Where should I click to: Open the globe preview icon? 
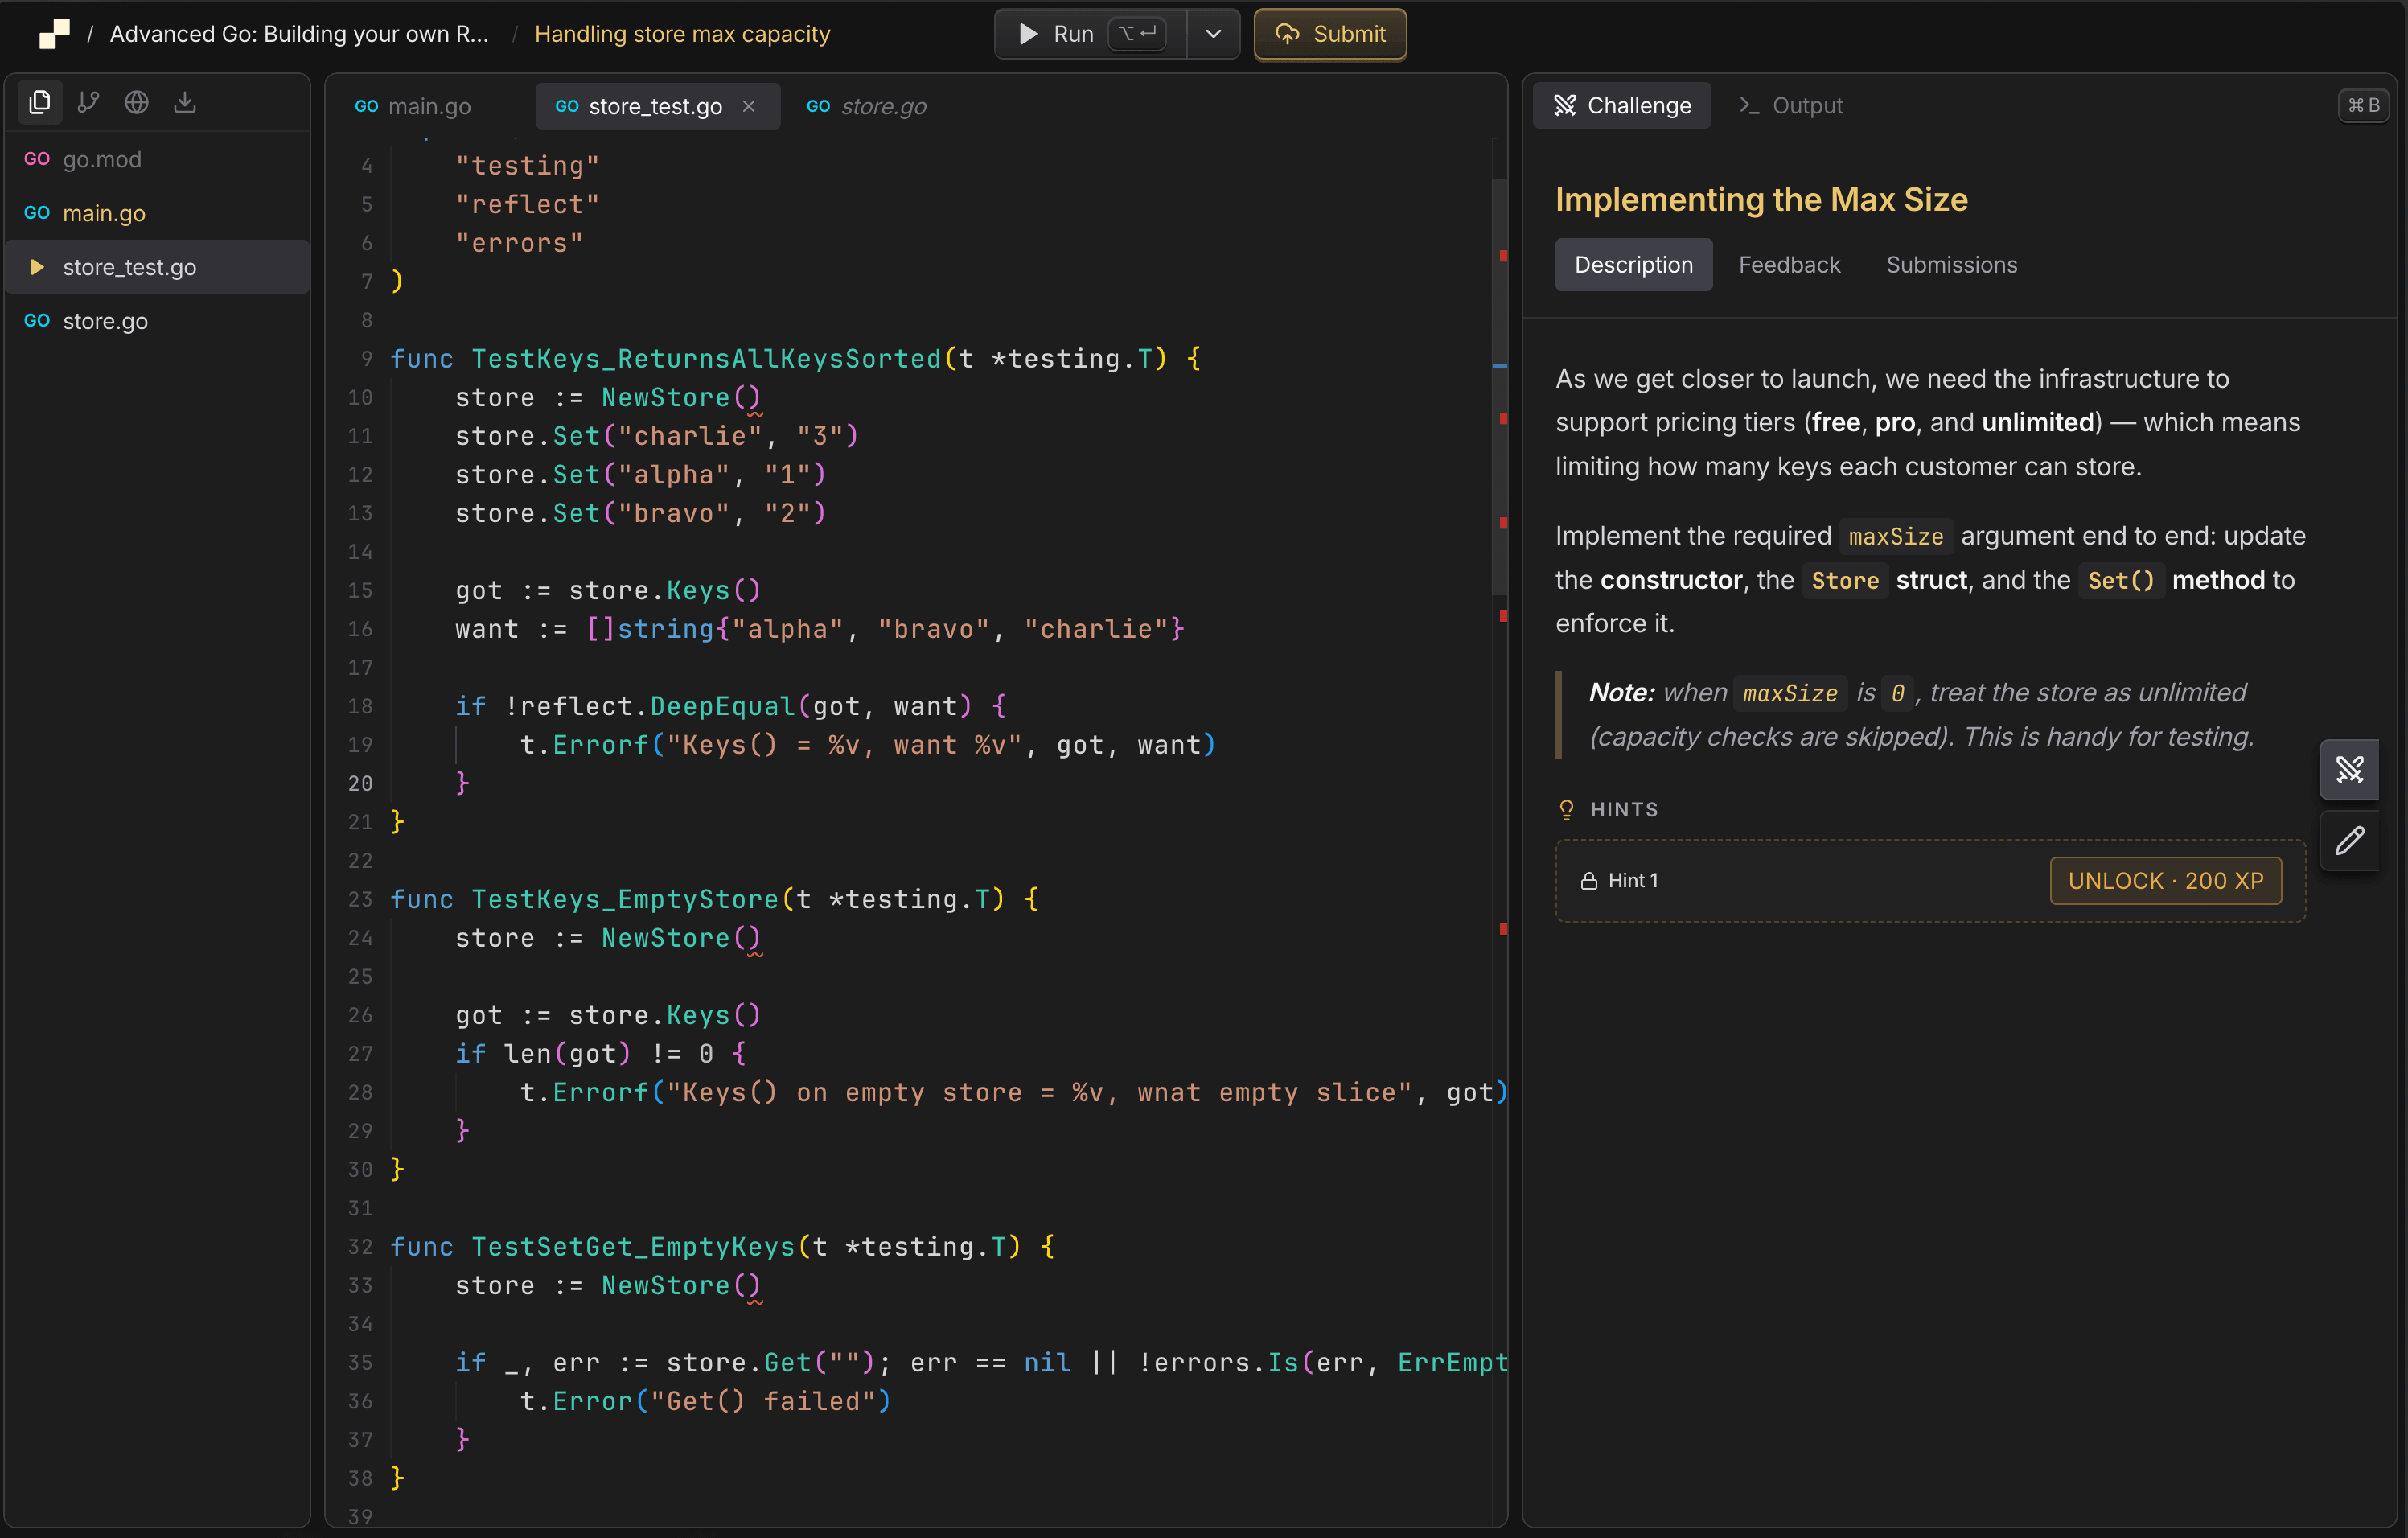[137, 102]
